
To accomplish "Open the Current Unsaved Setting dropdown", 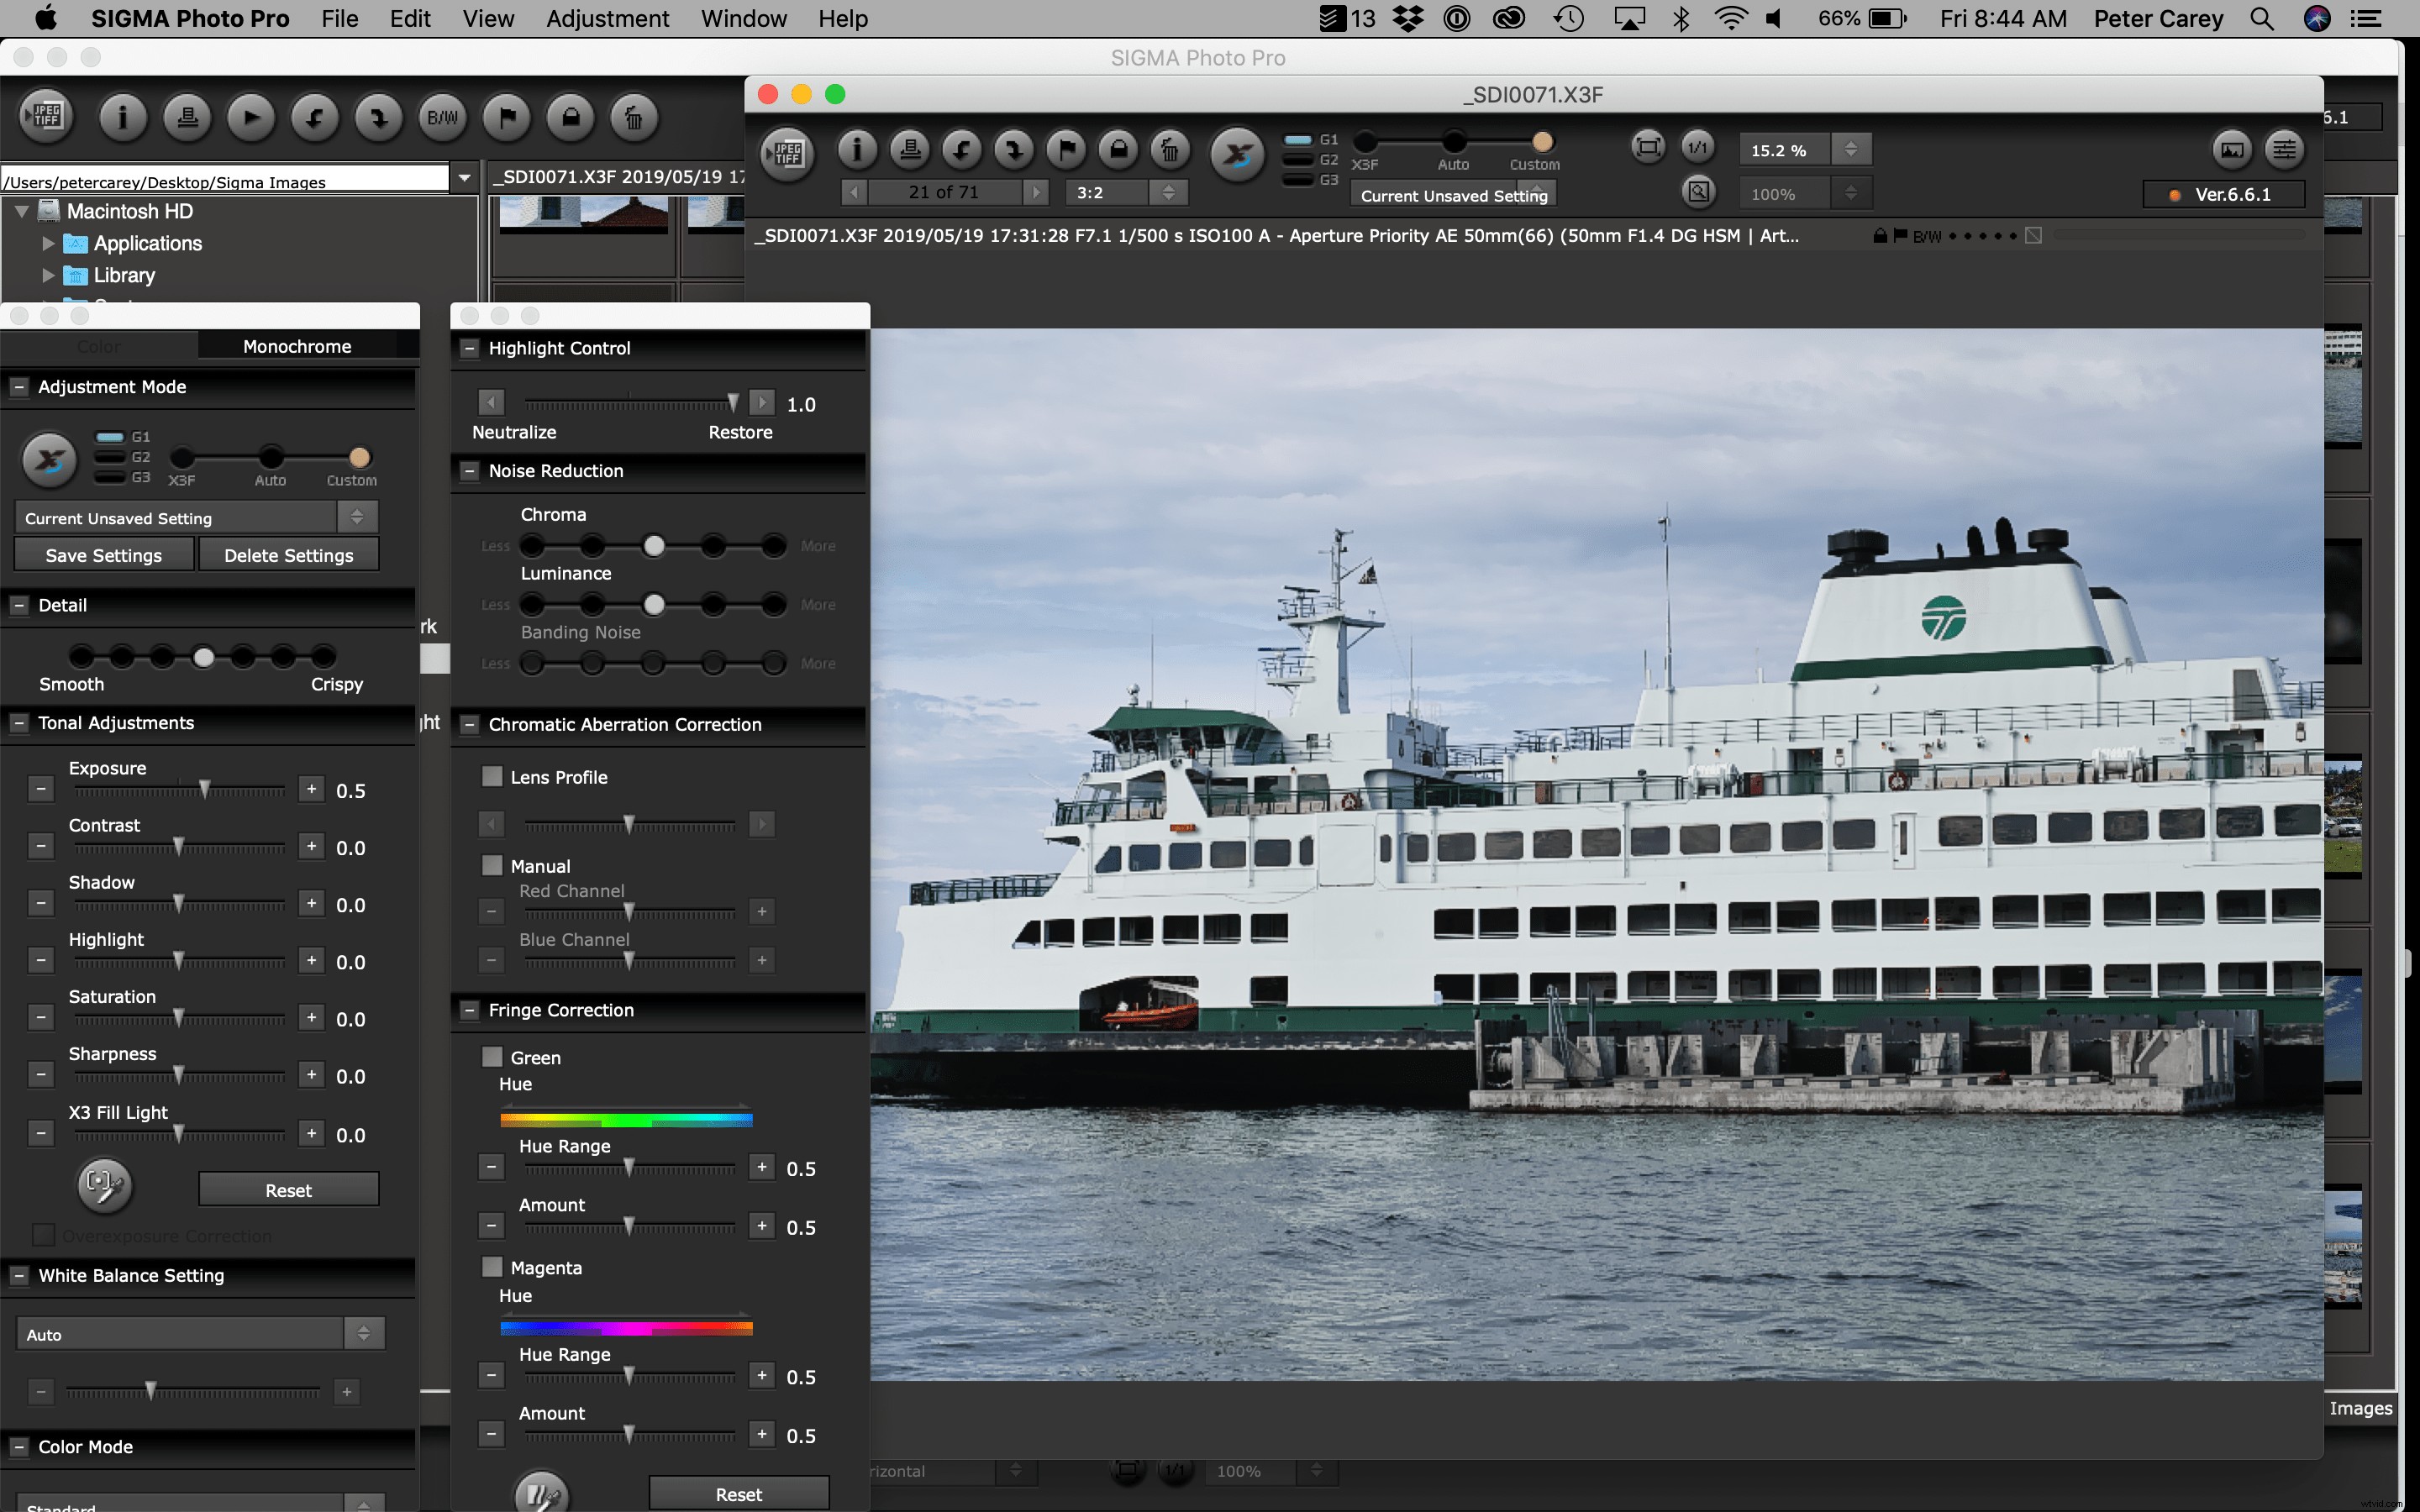I will tap(357, 517).
